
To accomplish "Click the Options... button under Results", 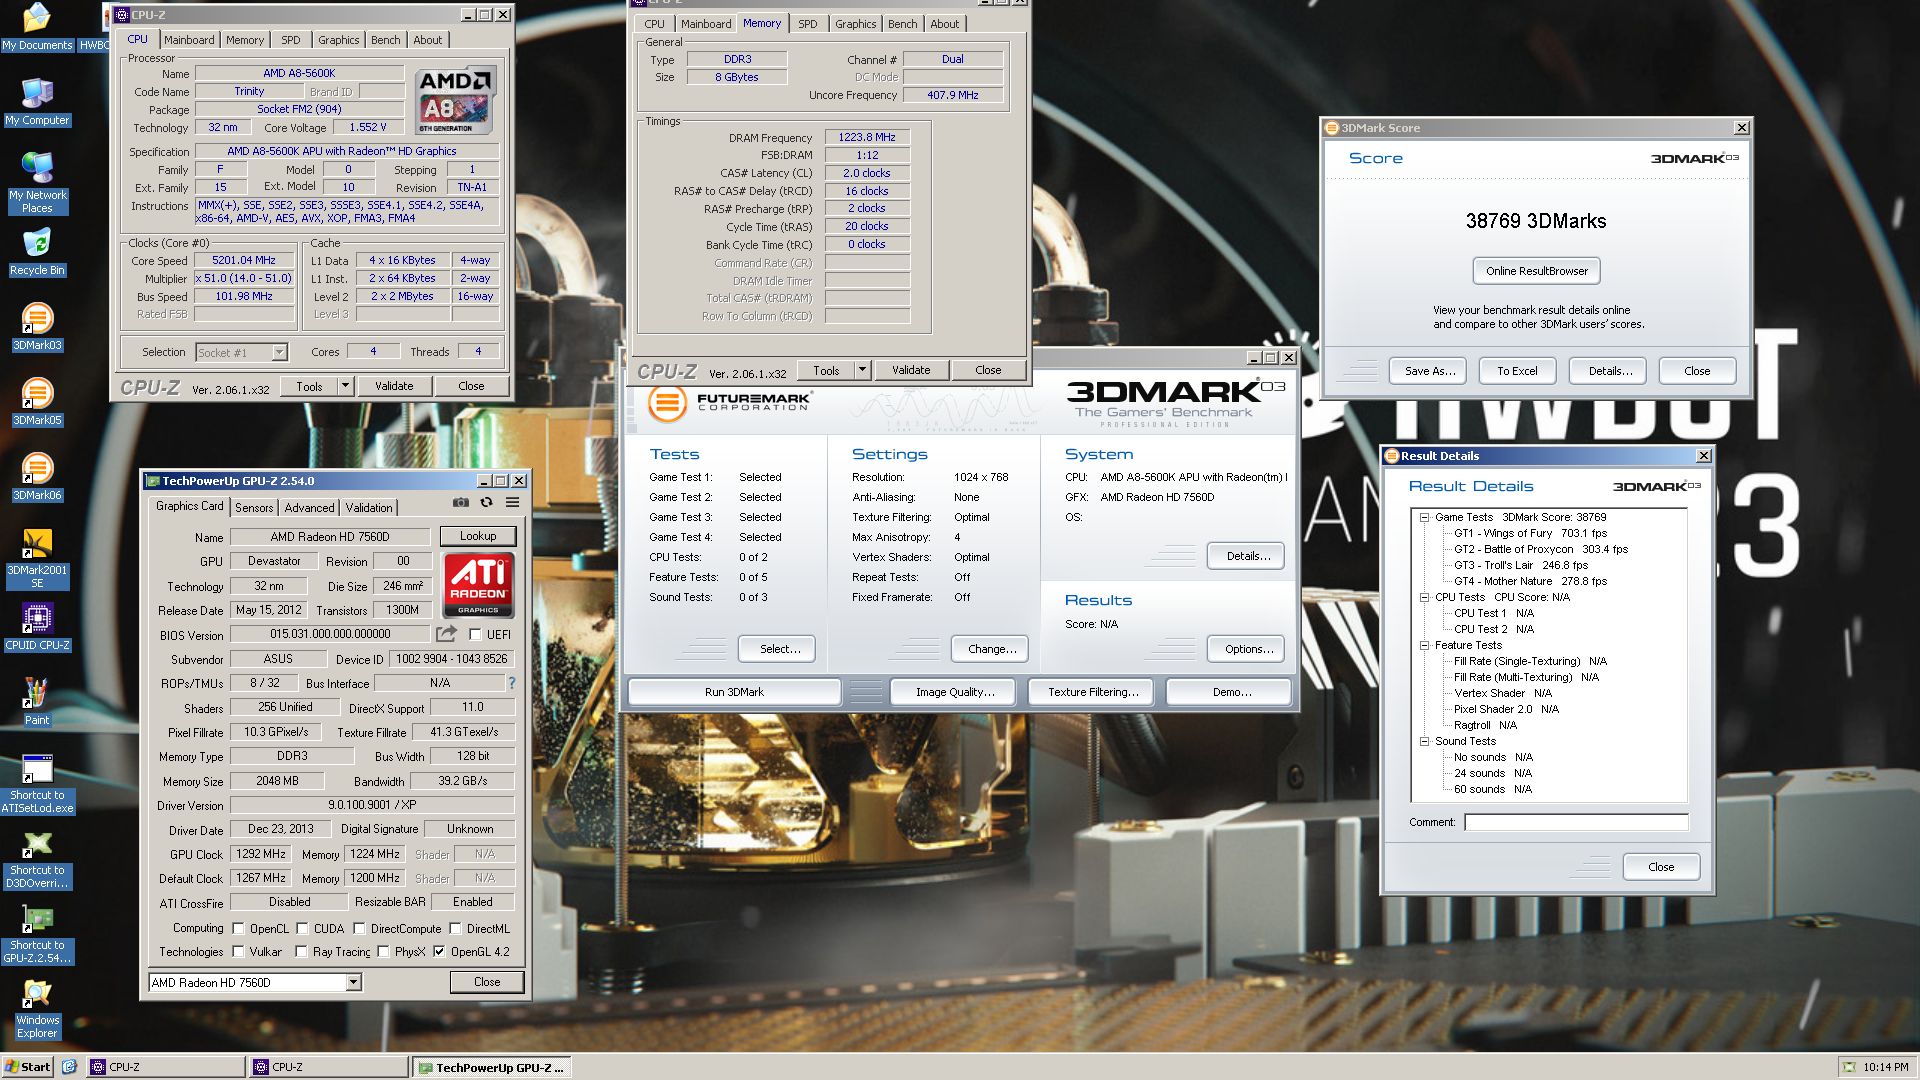I will [x=1246, y=649].
